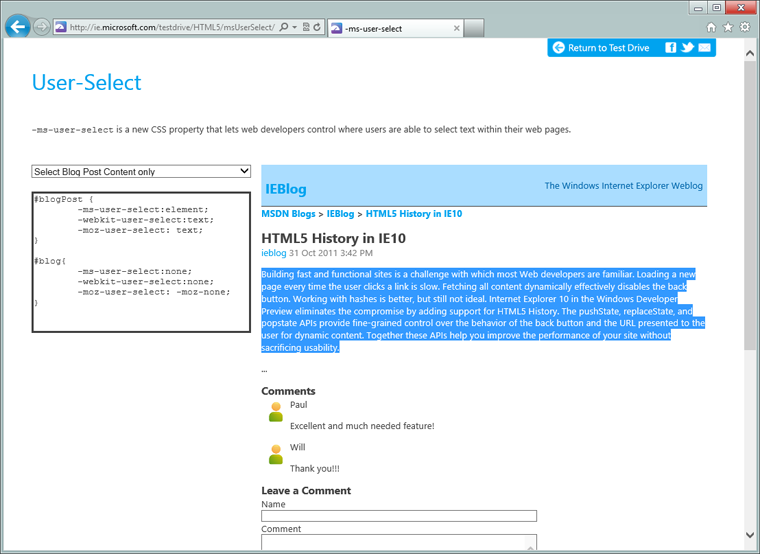Click the site favicon in address bar

click(61, 27)
